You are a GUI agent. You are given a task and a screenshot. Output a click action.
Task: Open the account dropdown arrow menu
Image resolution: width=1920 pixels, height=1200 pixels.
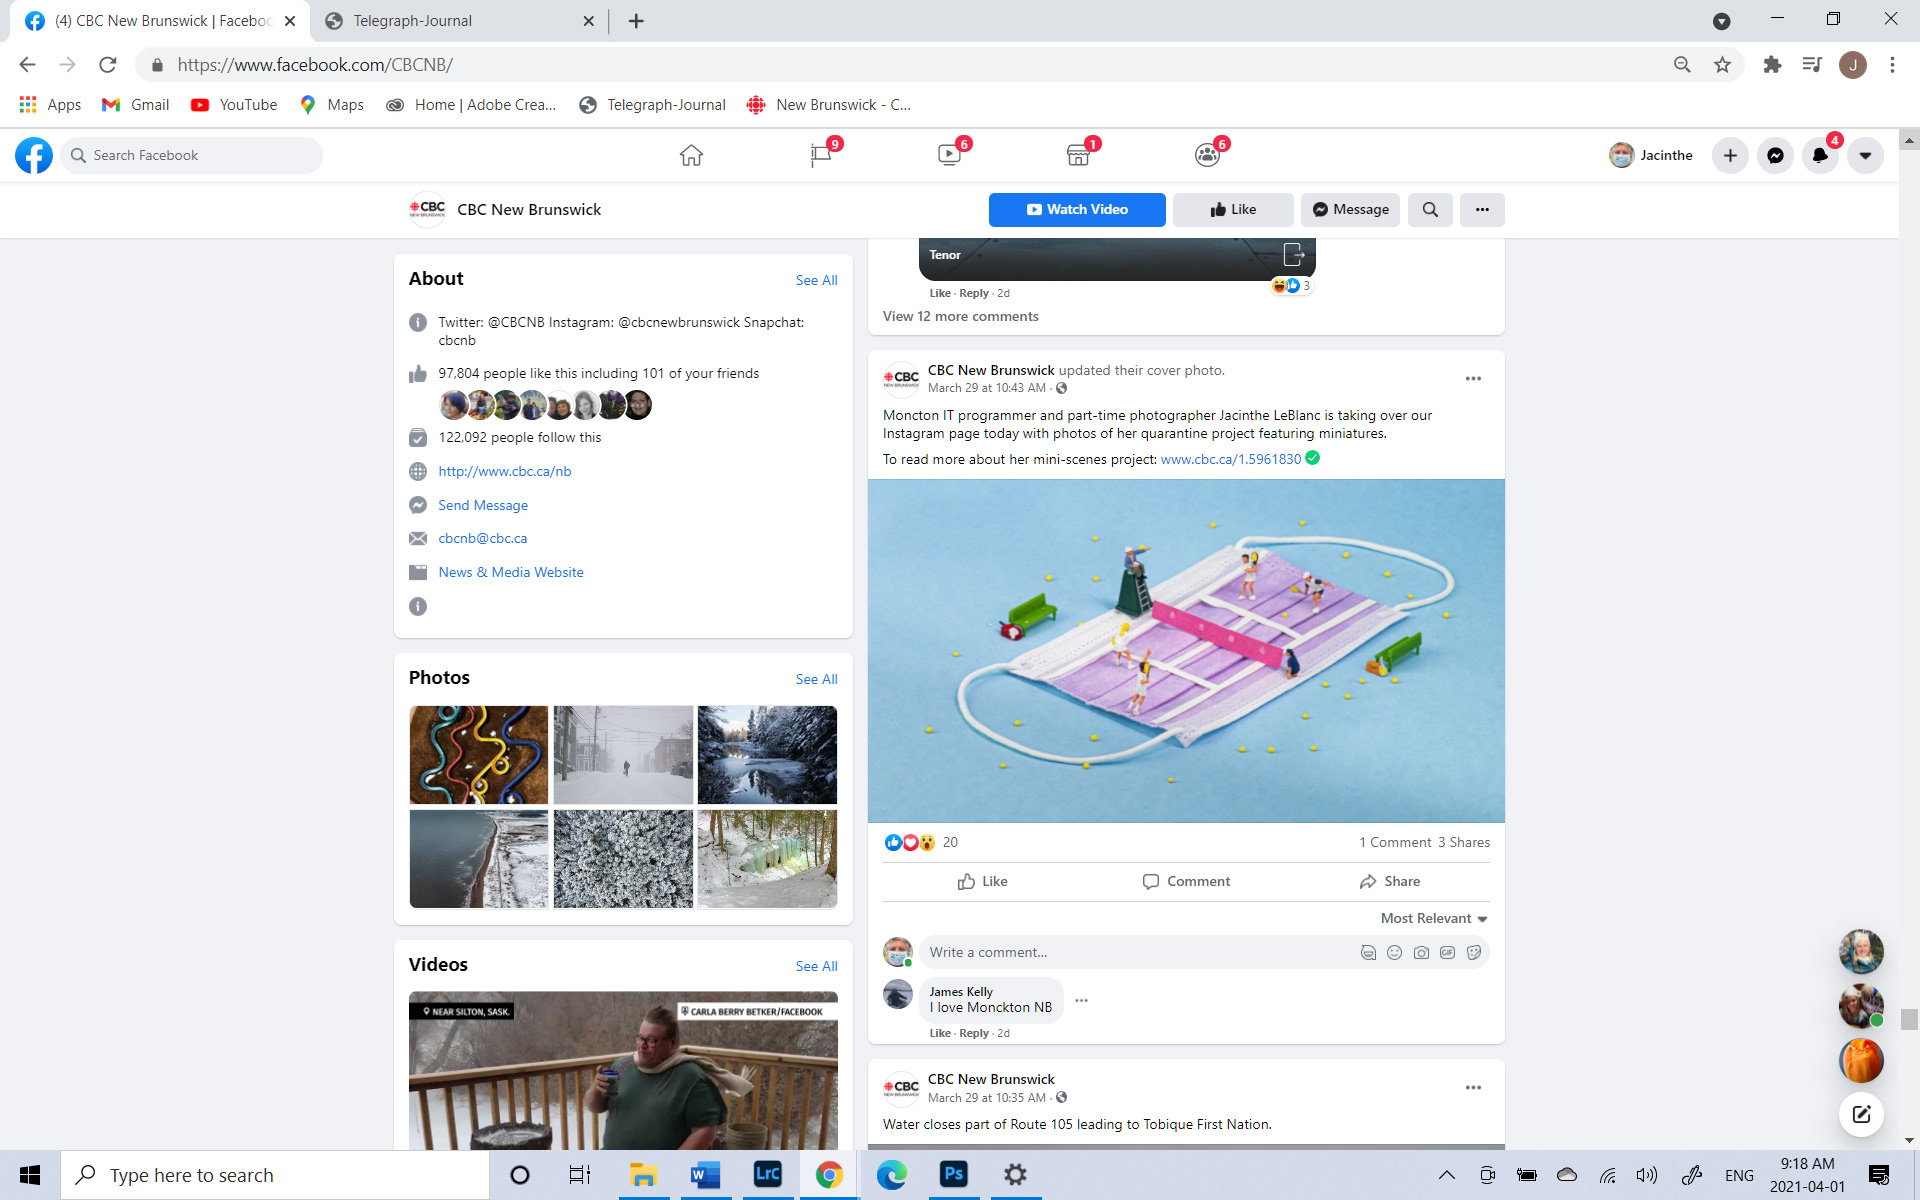[1865, 155]
